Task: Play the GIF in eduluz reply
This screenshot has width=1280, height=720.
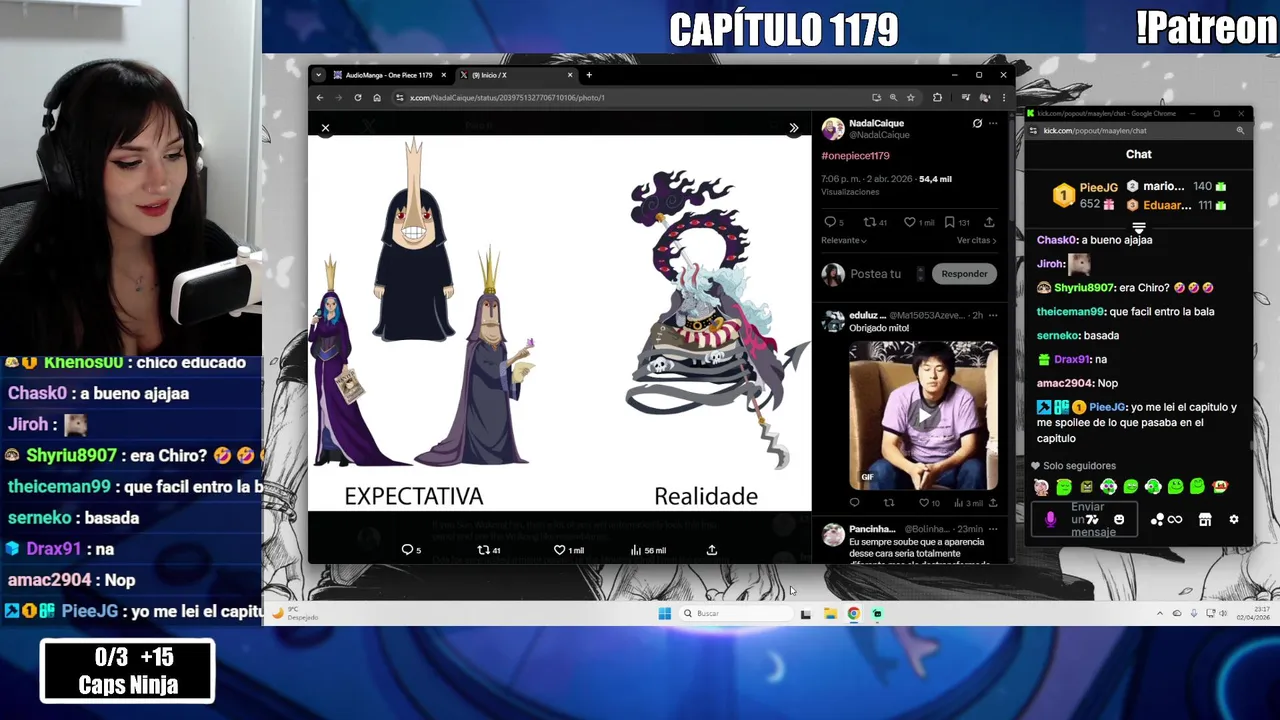Action: pos(923,415)
